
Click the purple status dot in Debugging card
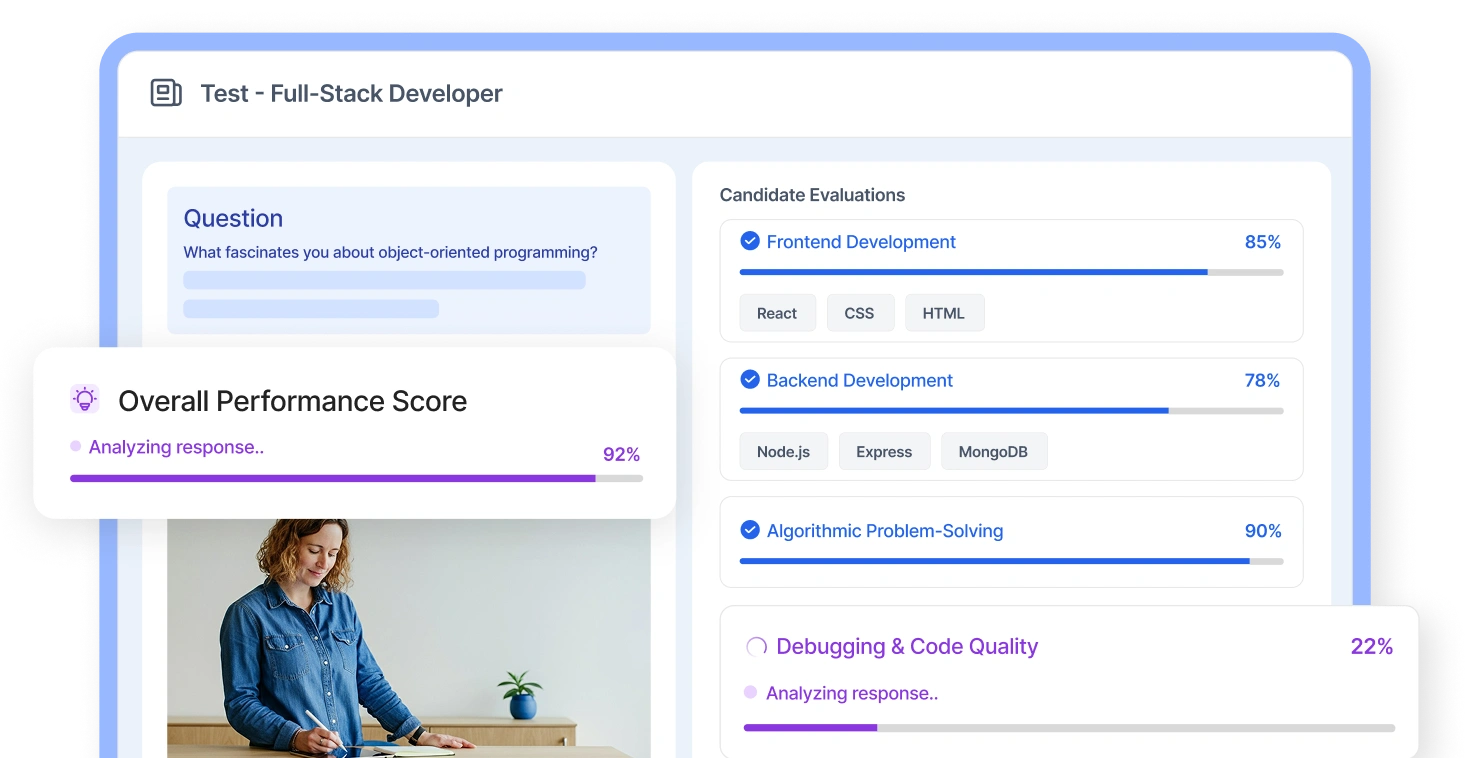[751, 692]
